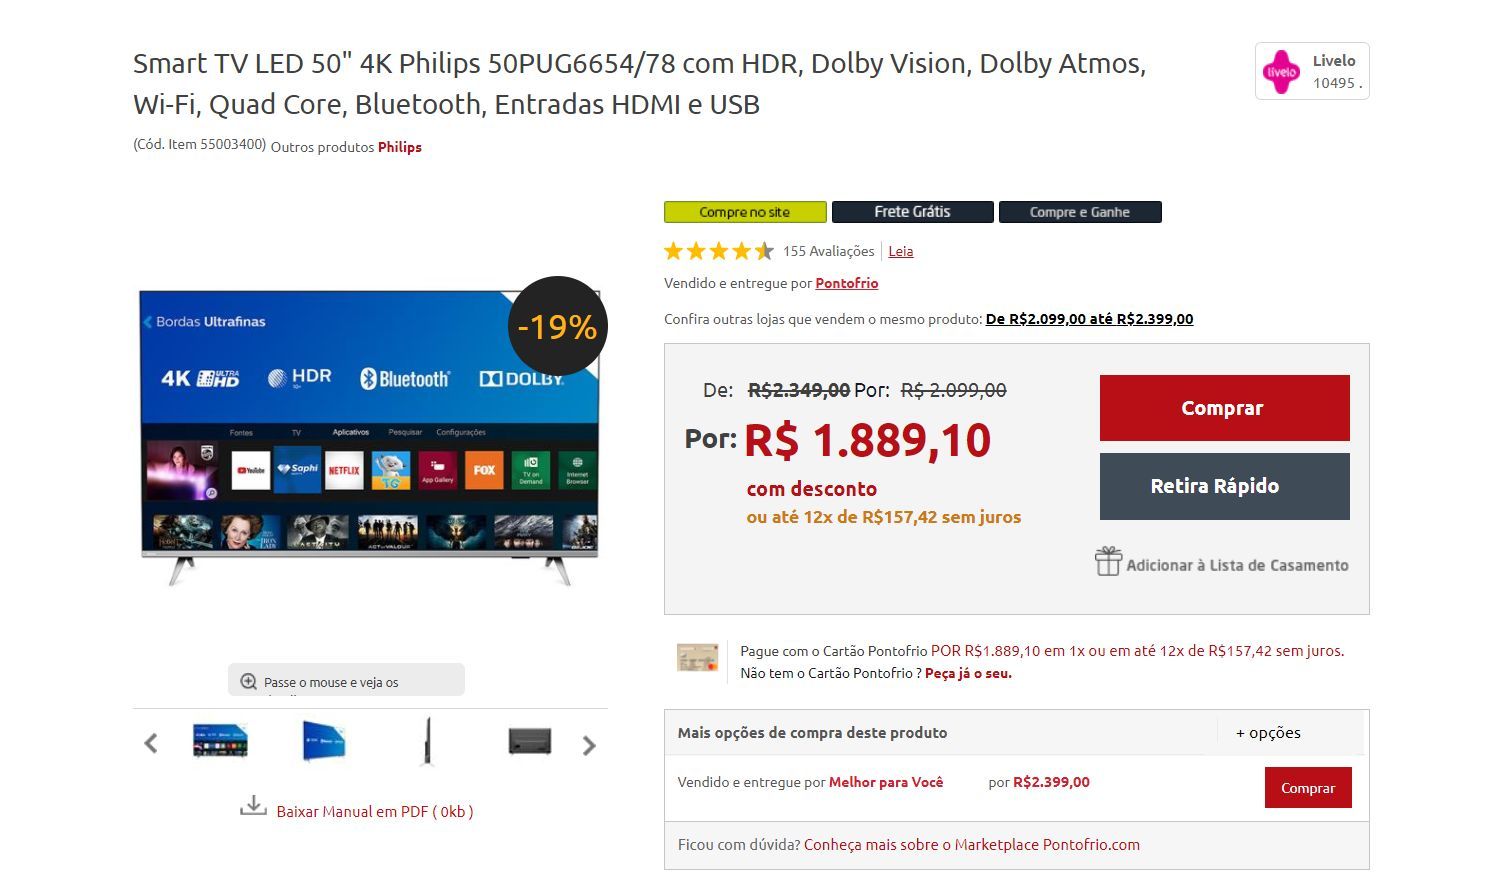
Task: Open the other stores price range link
Action: coord(1089,319)
